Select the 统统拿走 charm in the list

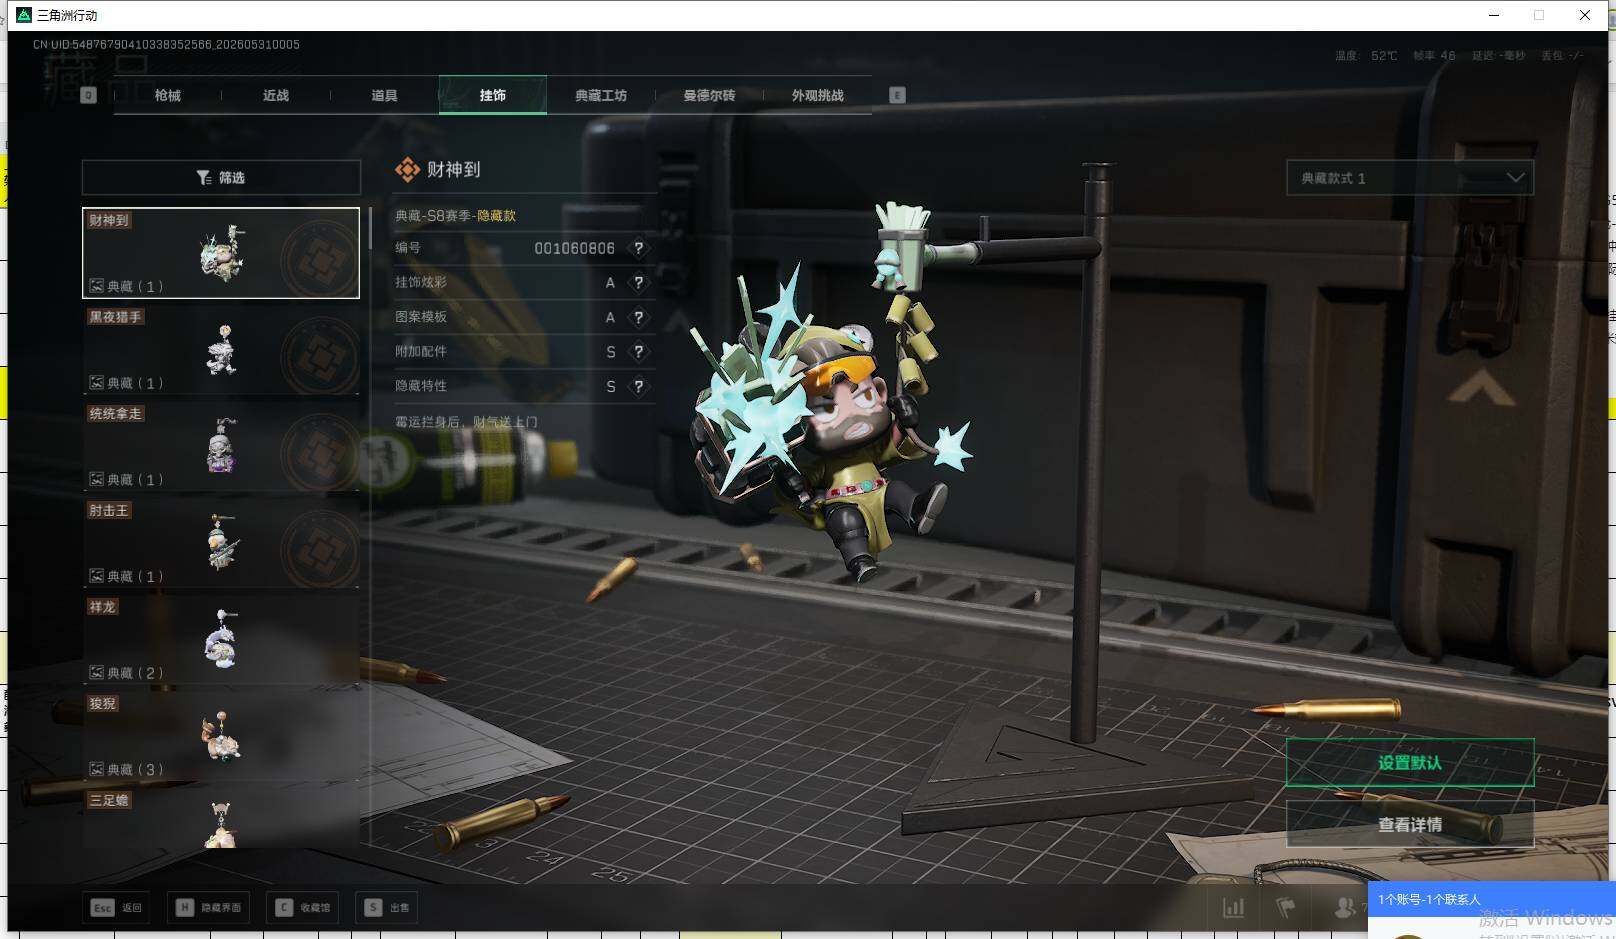click(x=221, y=446)
